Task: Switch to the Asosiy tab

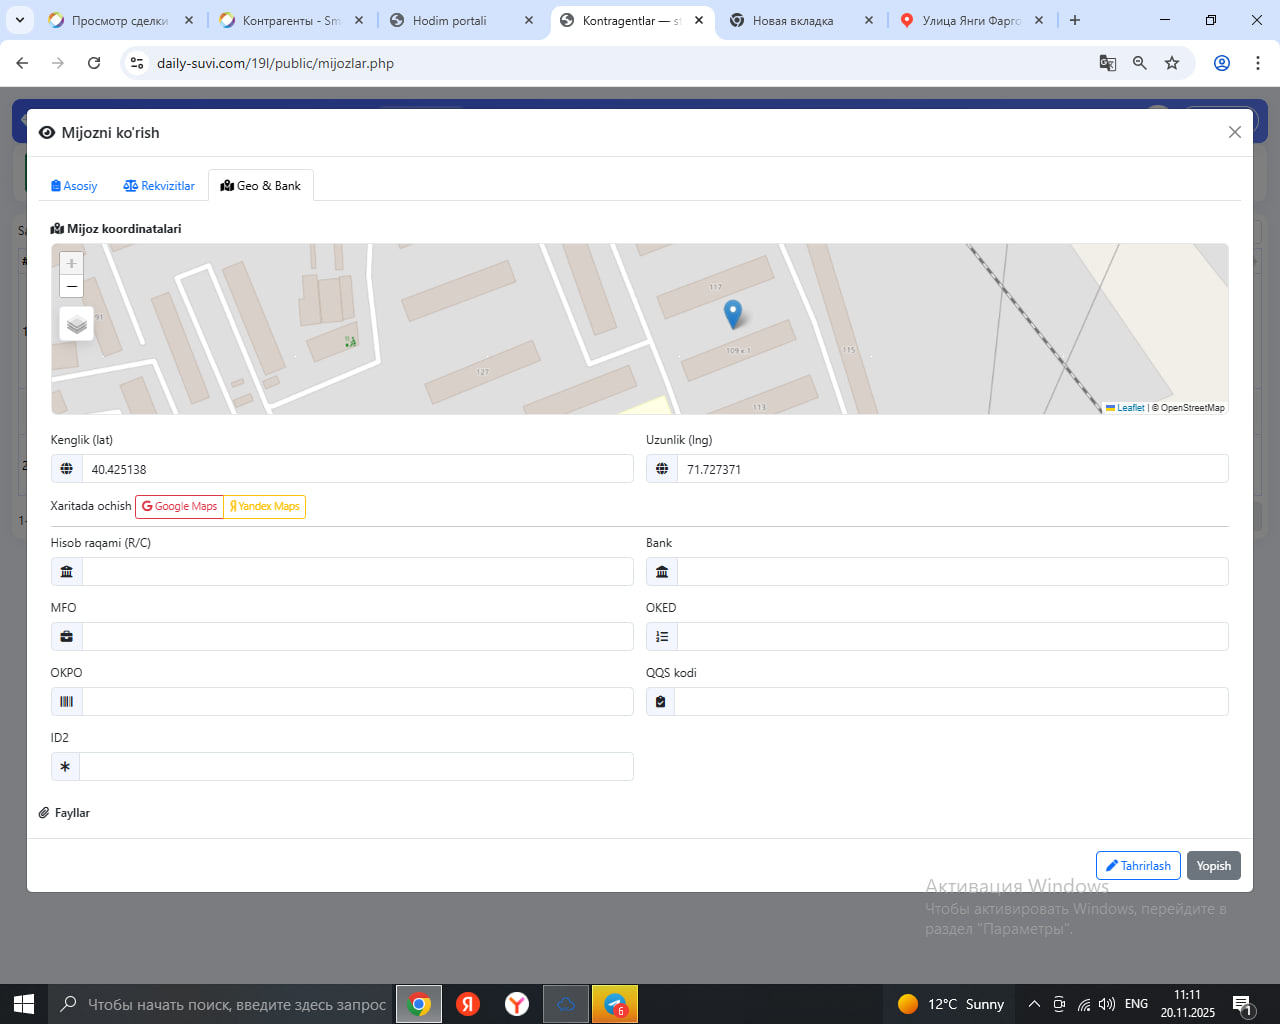Action: click(74, 186)
